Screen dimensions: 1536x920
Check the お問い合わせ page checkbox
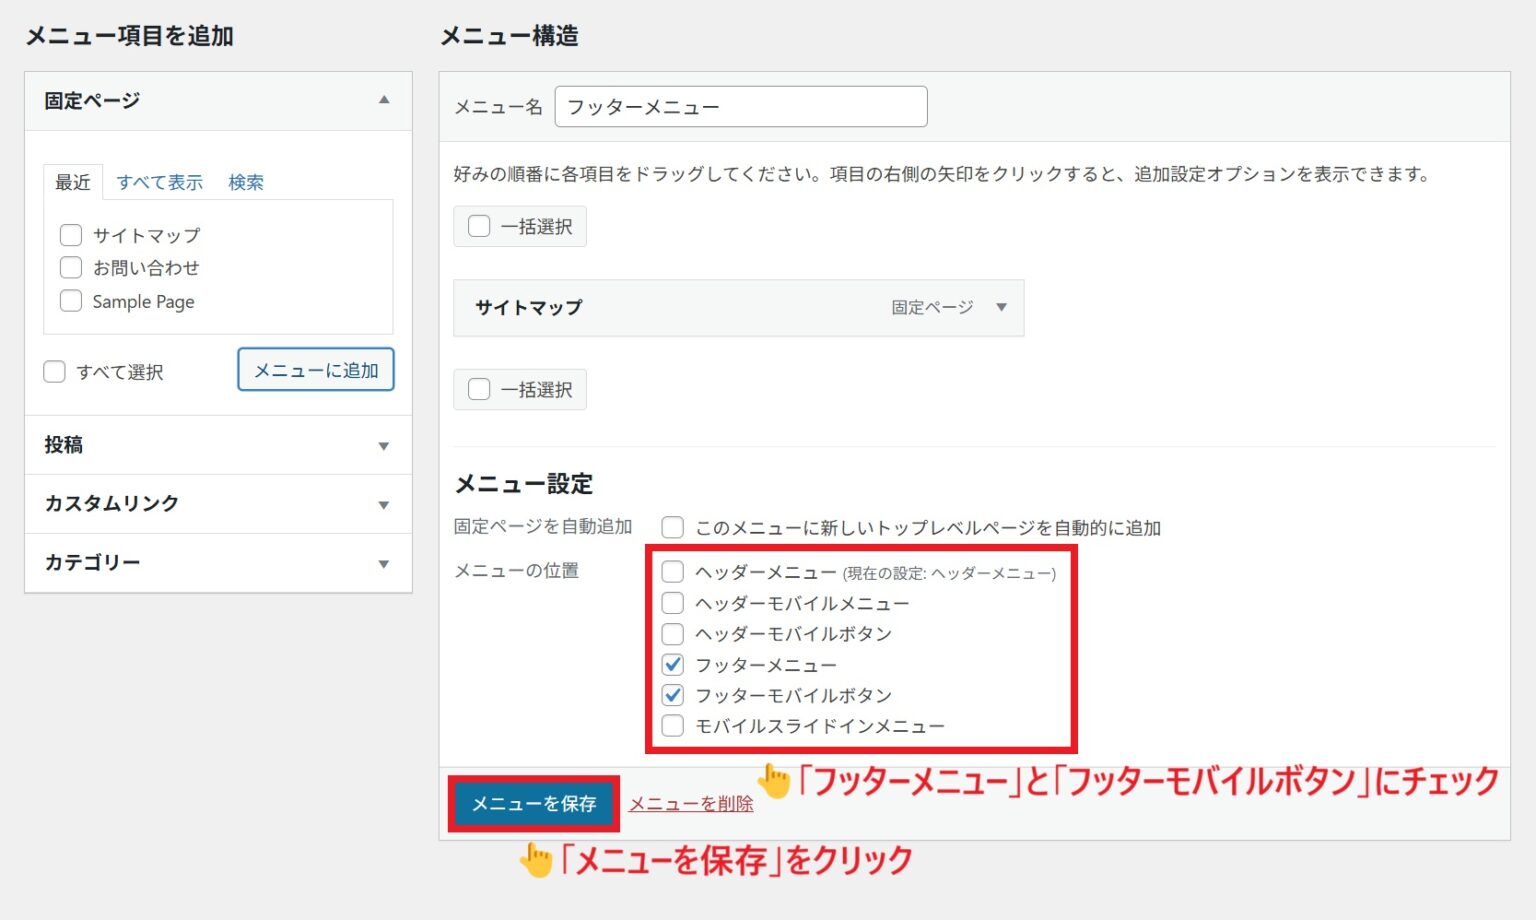tap(71, 267)
